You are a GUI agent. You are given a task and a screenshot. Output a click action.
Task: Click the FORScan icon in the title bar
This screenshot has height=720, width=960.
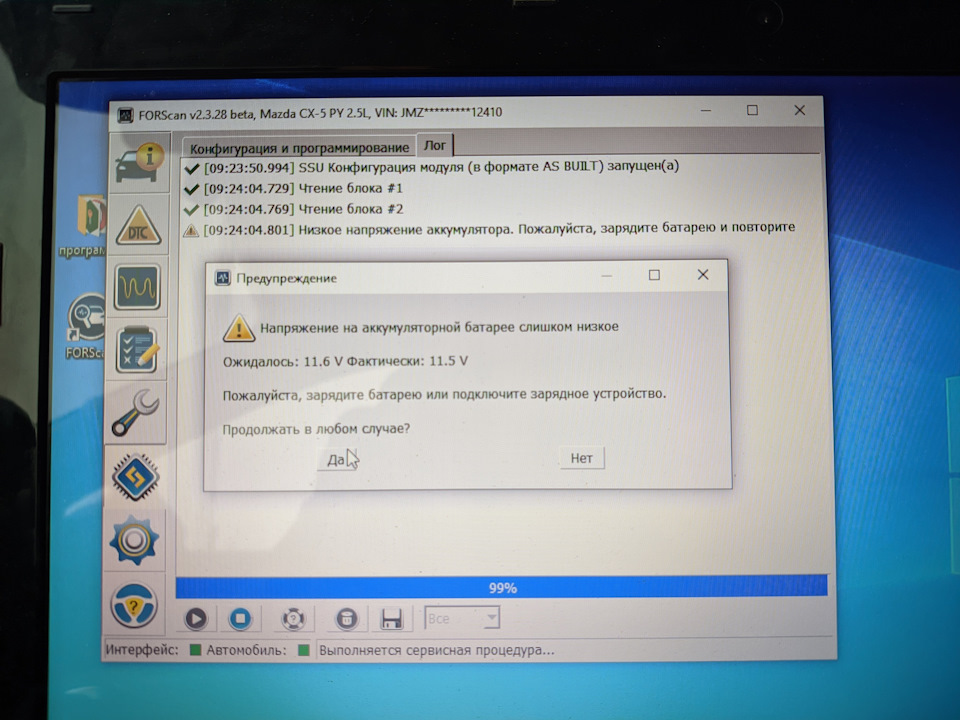(x=126, y=115)
